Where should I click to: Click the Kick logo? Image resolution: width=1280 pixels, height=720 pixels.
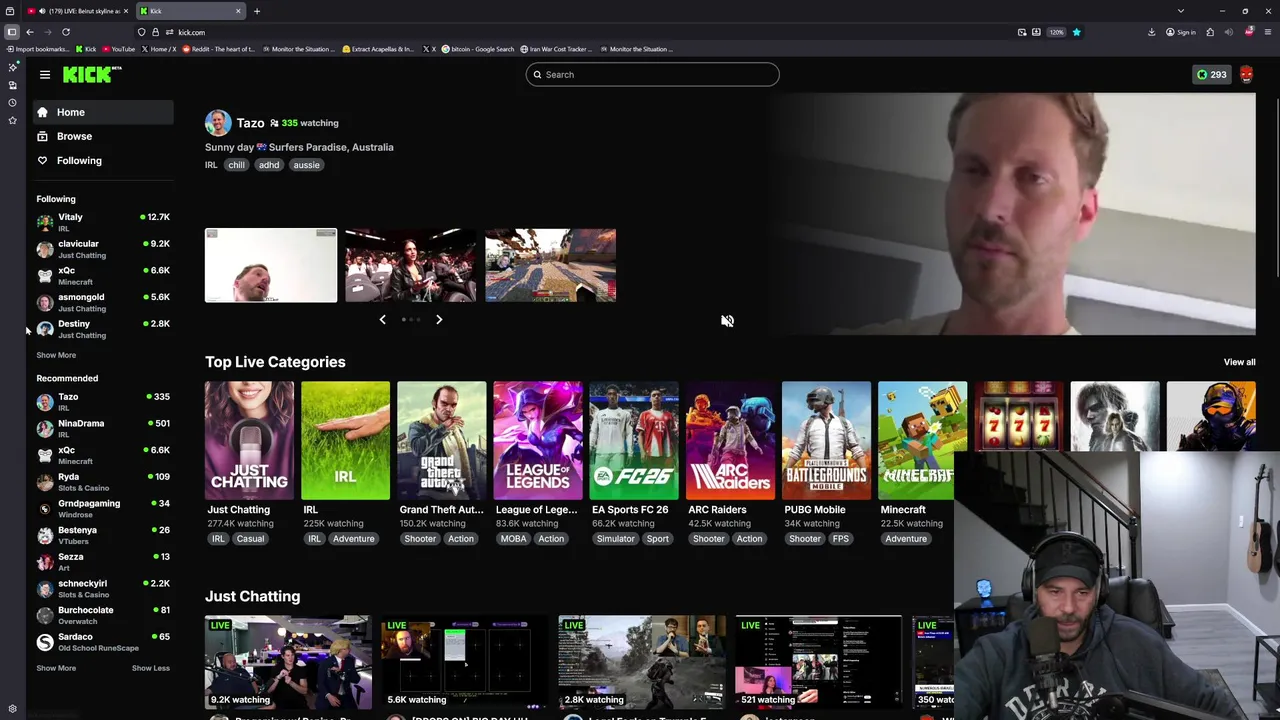(x=91, y=74)
